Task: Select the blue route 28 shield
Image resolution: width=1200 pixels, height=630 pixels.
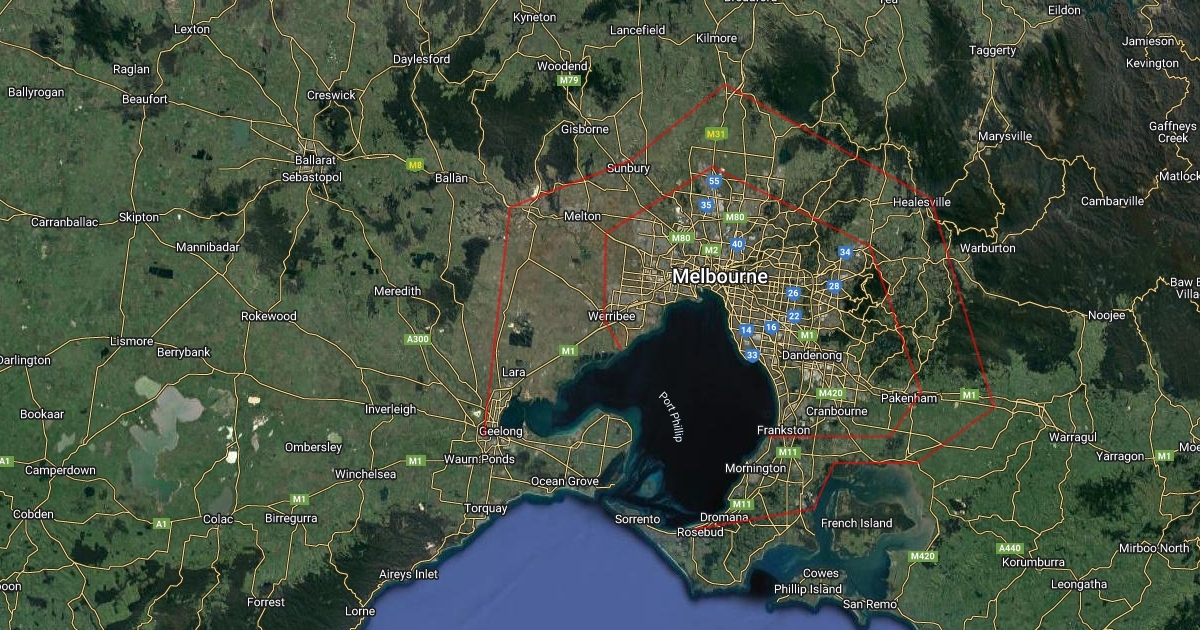Action: [833, 287]
